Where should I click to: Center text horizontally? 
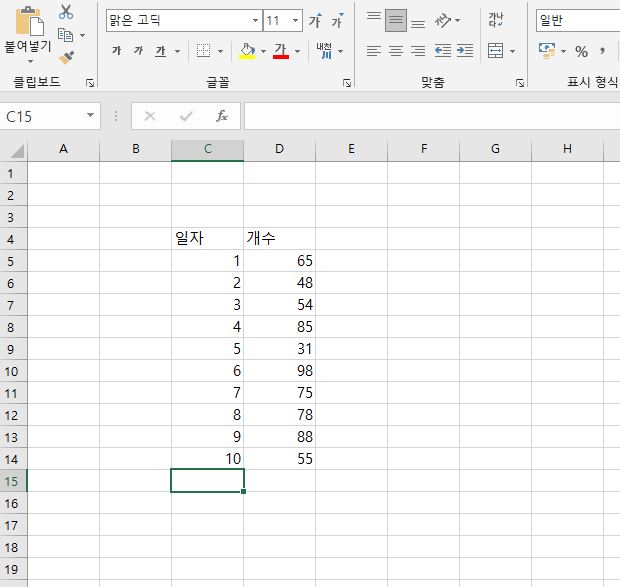[x=396, y=51]
